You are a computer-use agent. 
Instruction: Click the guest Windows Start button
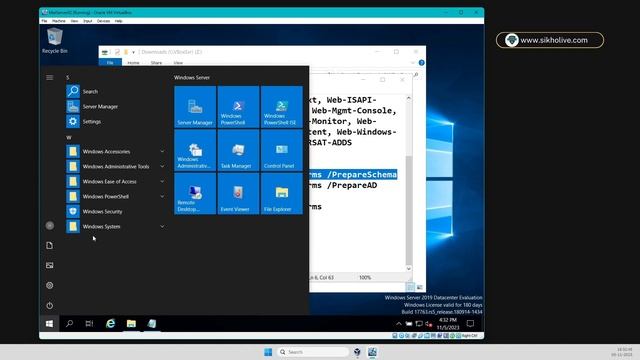(x=49, y=324)
